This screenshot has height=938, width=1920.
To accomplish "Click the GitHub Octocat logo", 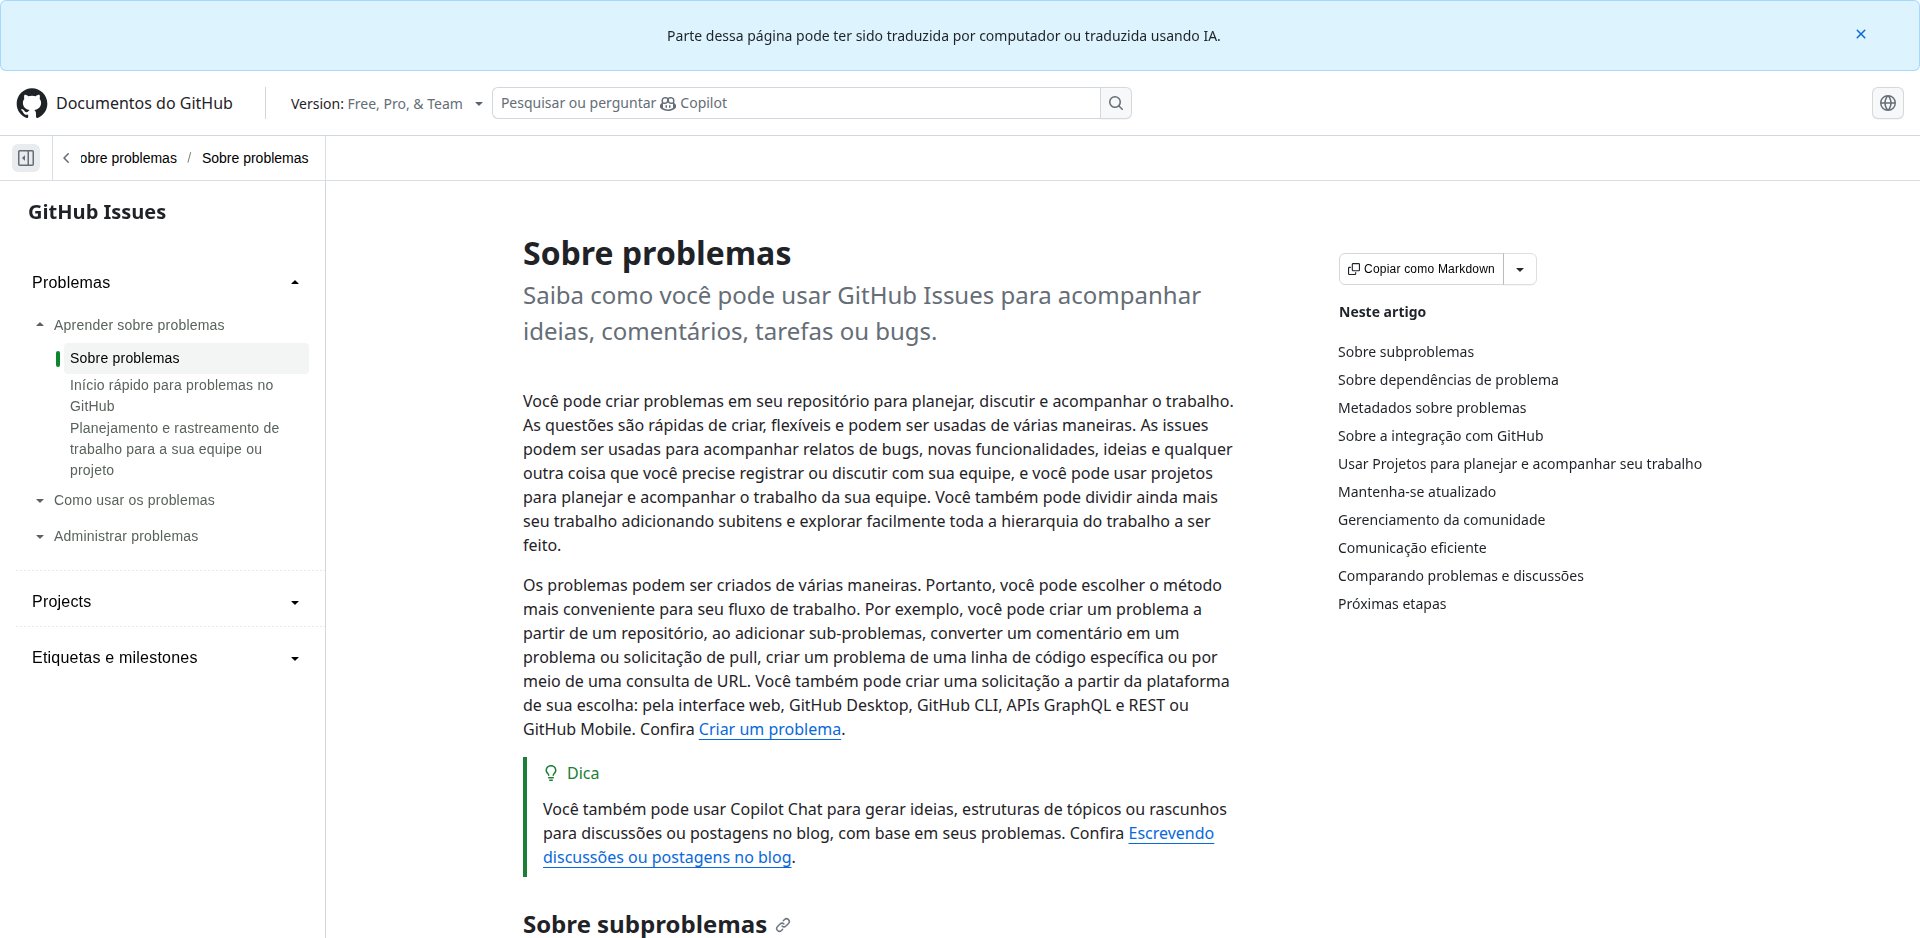I will (x=32, y=103).
